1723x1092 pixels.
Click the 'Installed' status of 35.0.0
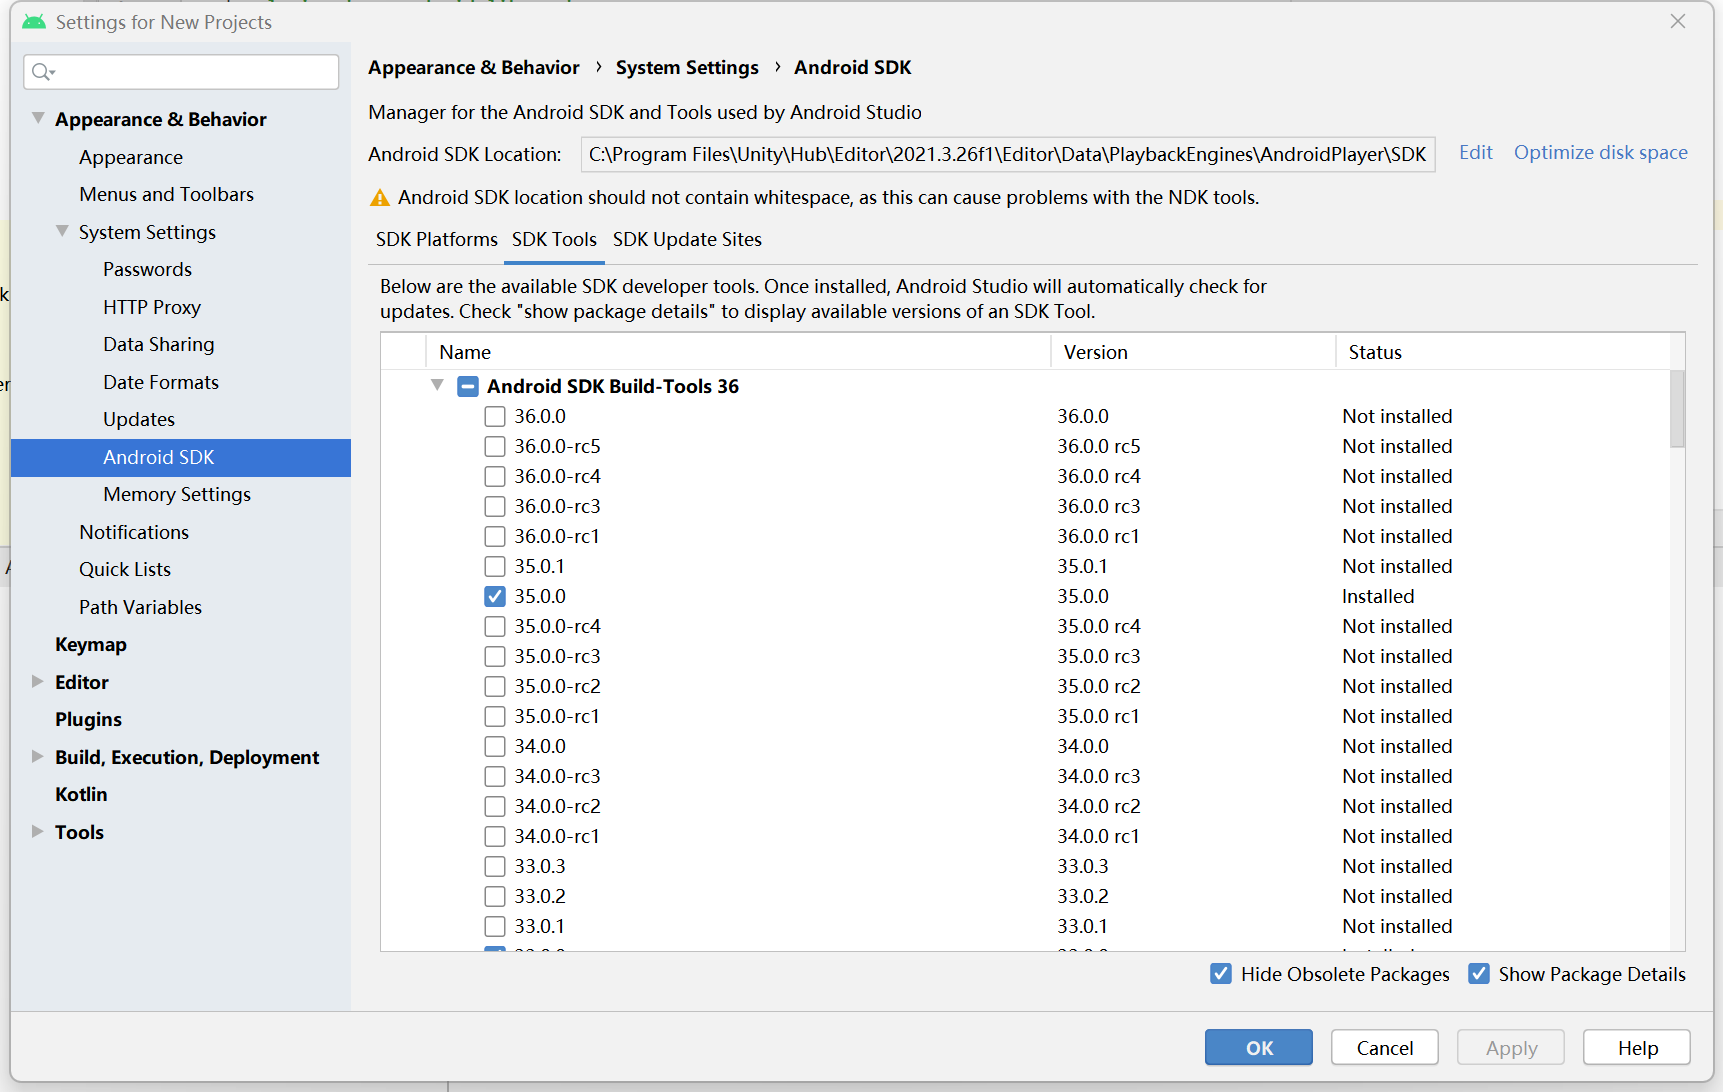point(1378,596)
